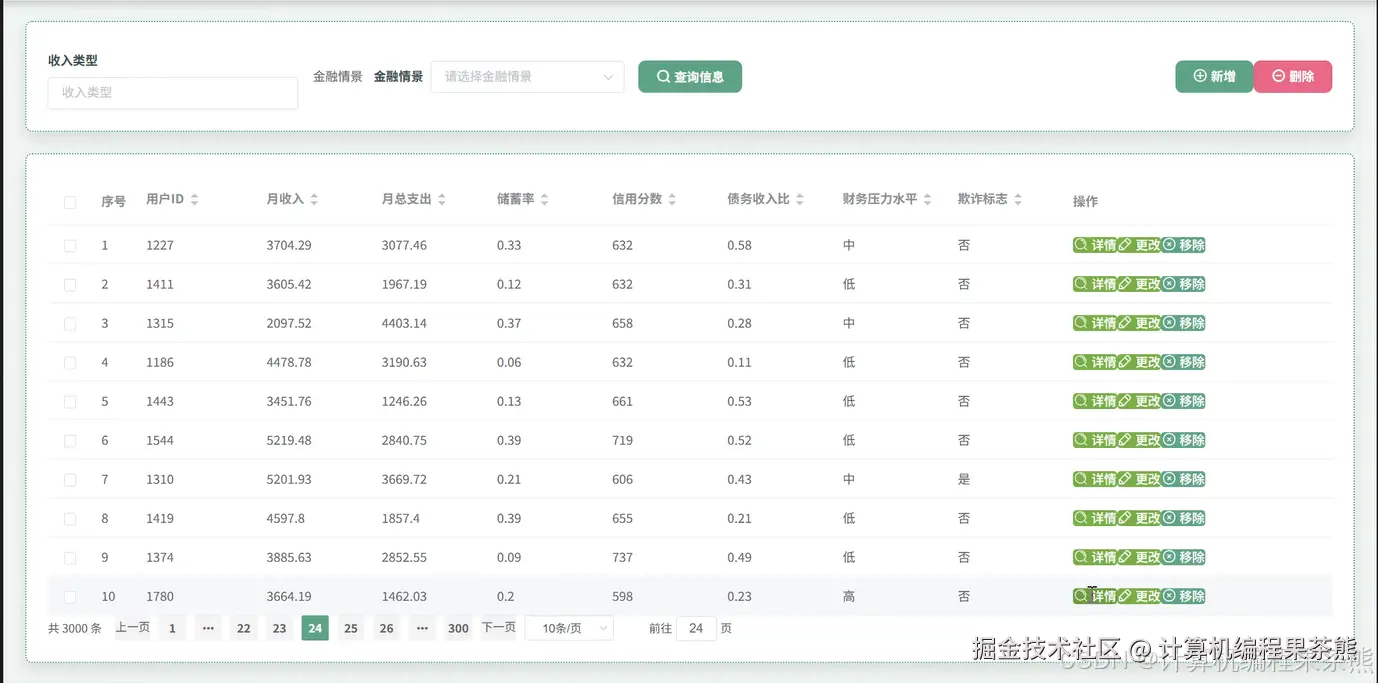Expand hidden pages via the ellipsis after page 1
The height and width of the screenshot is (683, 1378).
click(x=207, y=627)
